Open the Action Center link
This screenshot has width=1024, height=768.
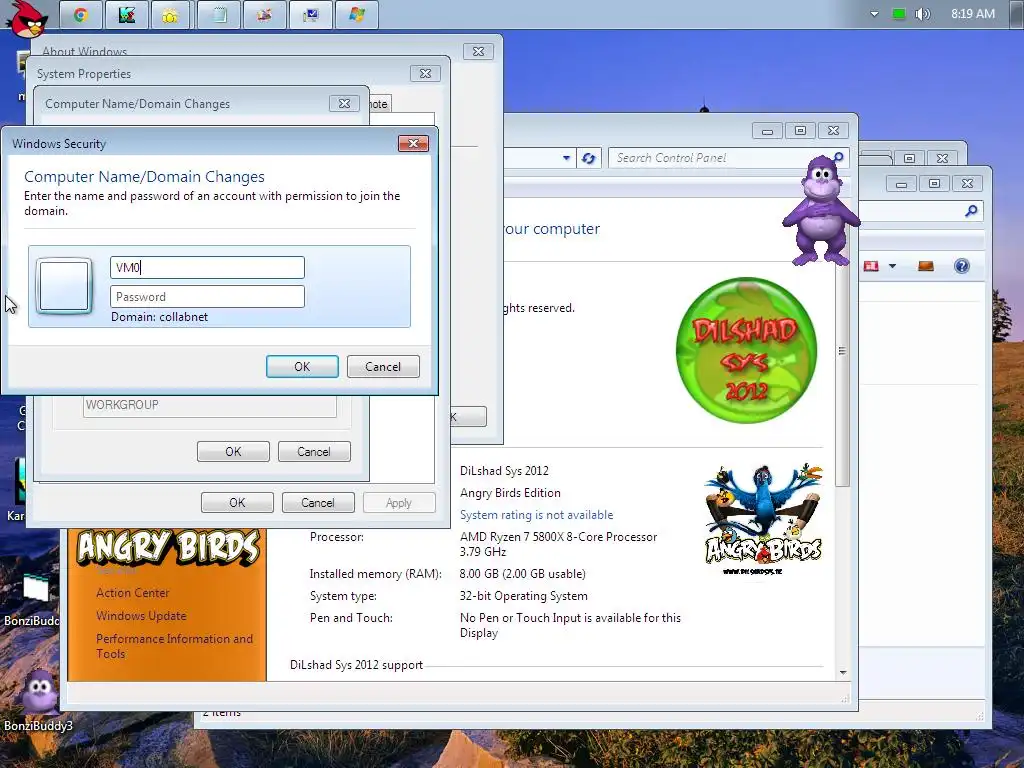coord(133,592)
